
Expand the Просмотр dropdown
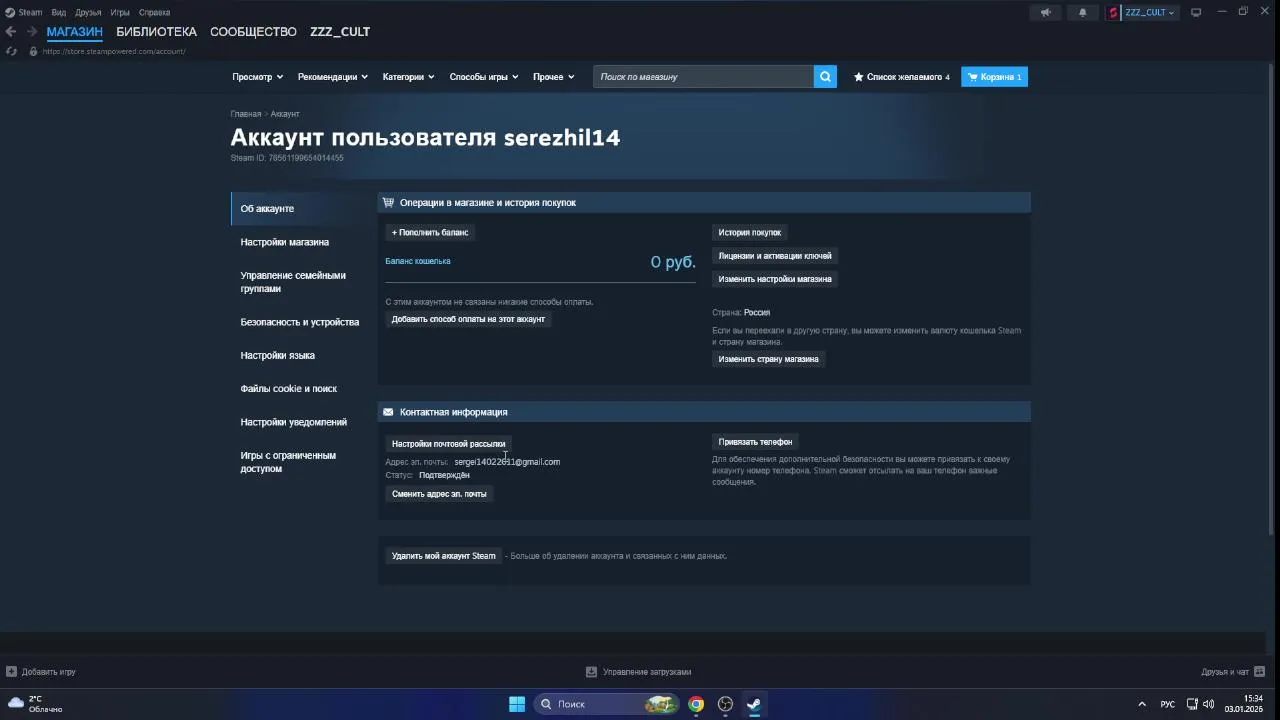258,77
